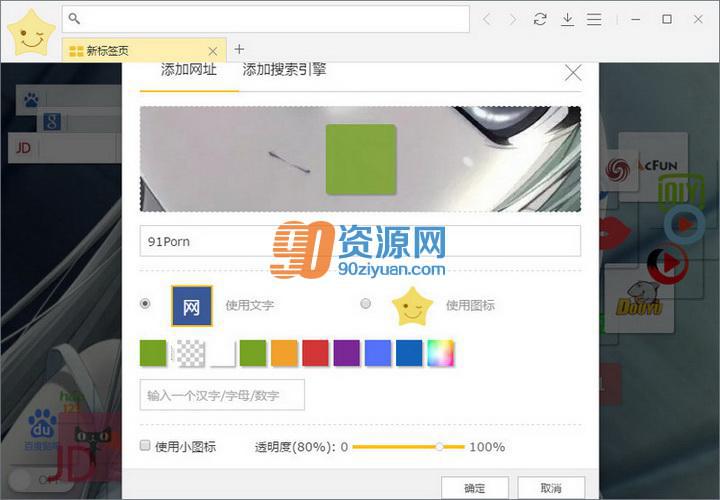Viewport: 720px width, 500px height.
Task: Pick the red color swatch
Action: 315,353
